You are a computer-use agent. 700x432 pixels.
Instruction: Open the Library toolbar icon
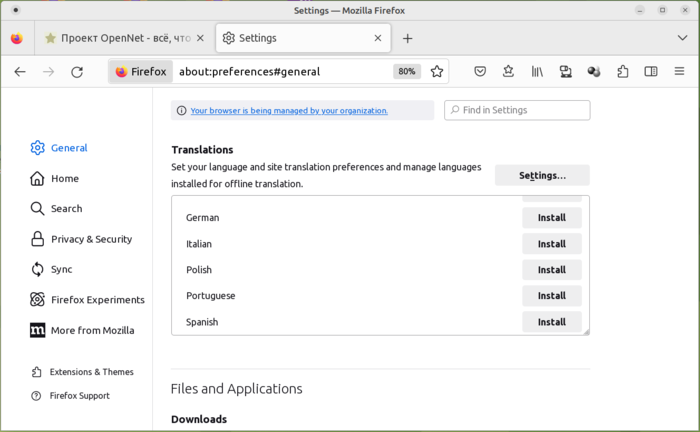click(x=537, y=72)
